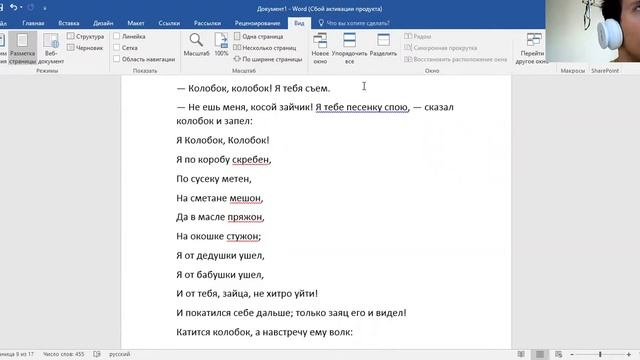Click the proofing check icon in status bar
The image size is (640, 360).
97,354
